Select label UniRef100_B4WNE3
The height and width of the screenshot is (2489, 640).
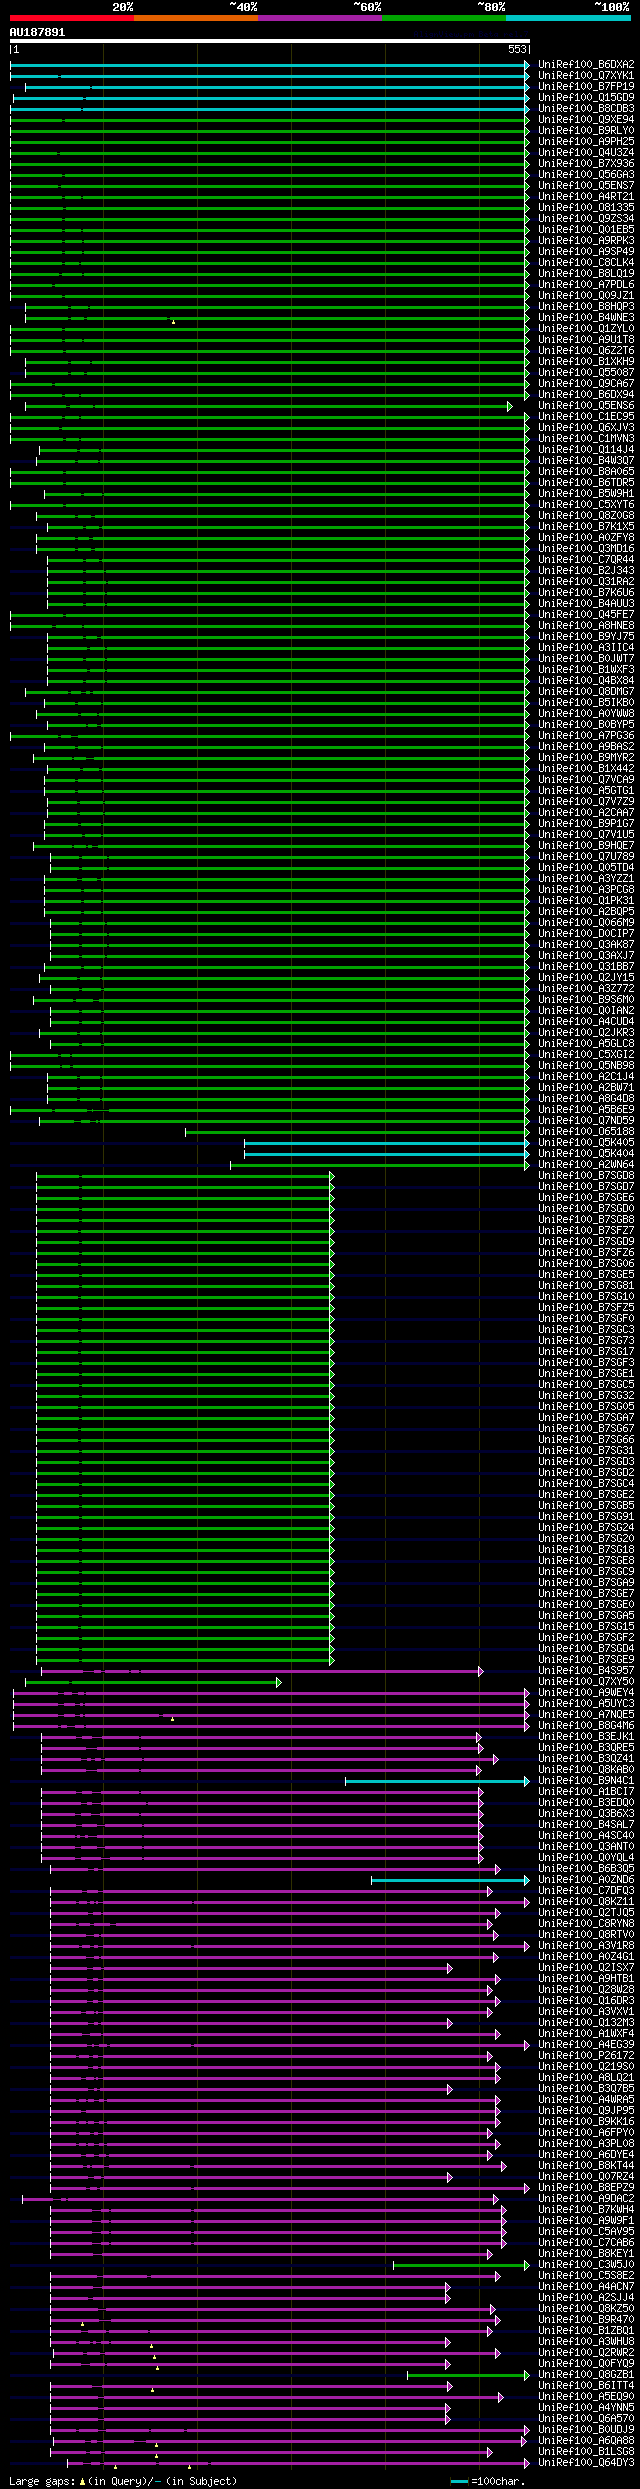586,317
